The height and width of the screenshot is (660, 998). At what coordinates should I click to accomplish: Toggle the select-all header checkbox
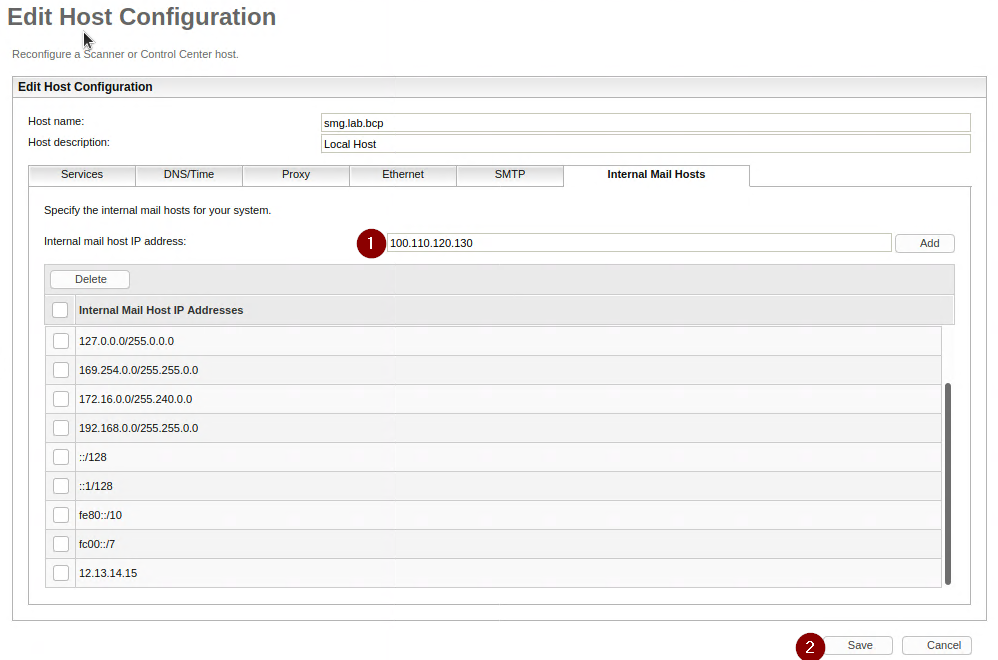tap(60, 310)
